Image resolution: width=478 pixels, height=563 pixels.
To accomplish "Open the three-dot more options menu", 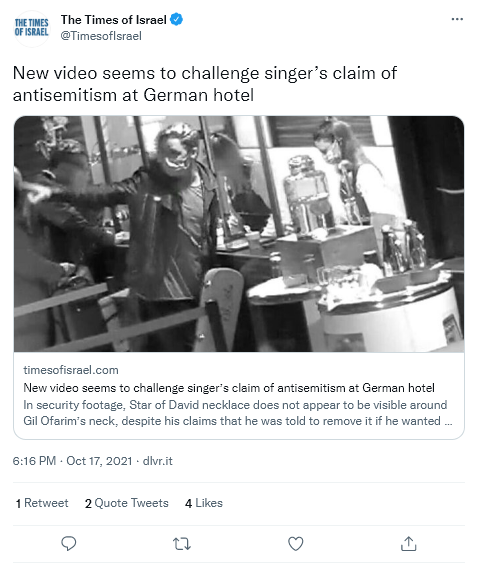I will [457, 19].
